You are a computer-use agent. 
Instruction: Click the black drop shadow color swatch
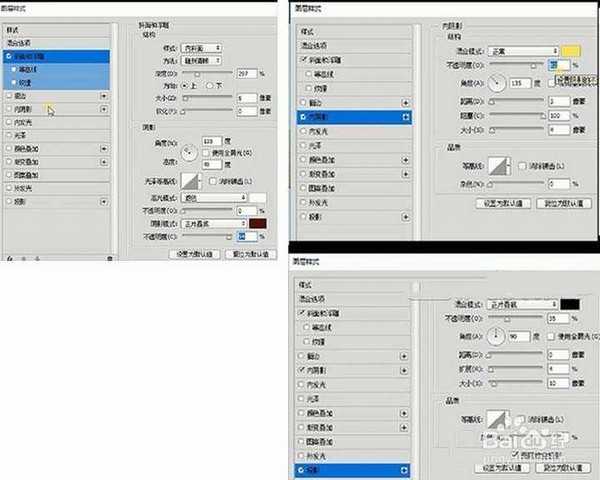(571, 303)
